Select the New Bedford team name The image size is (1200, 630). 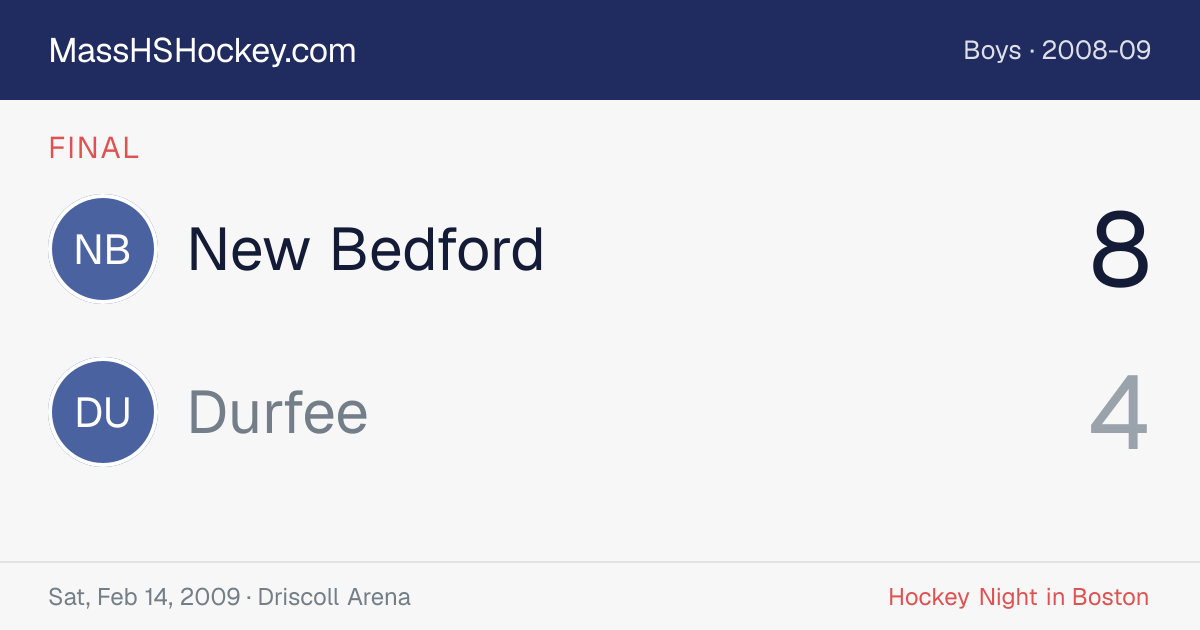tap(366, 249)
